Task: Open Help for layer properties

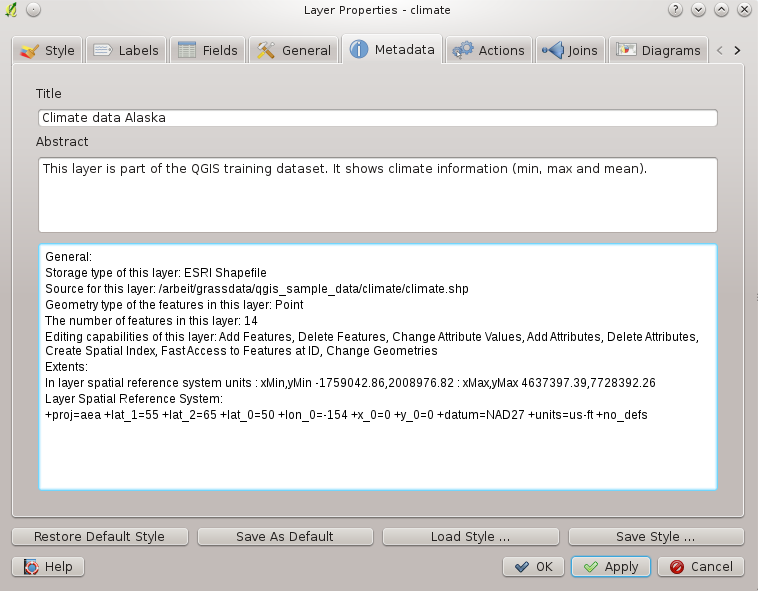Action: pos(48,567)
